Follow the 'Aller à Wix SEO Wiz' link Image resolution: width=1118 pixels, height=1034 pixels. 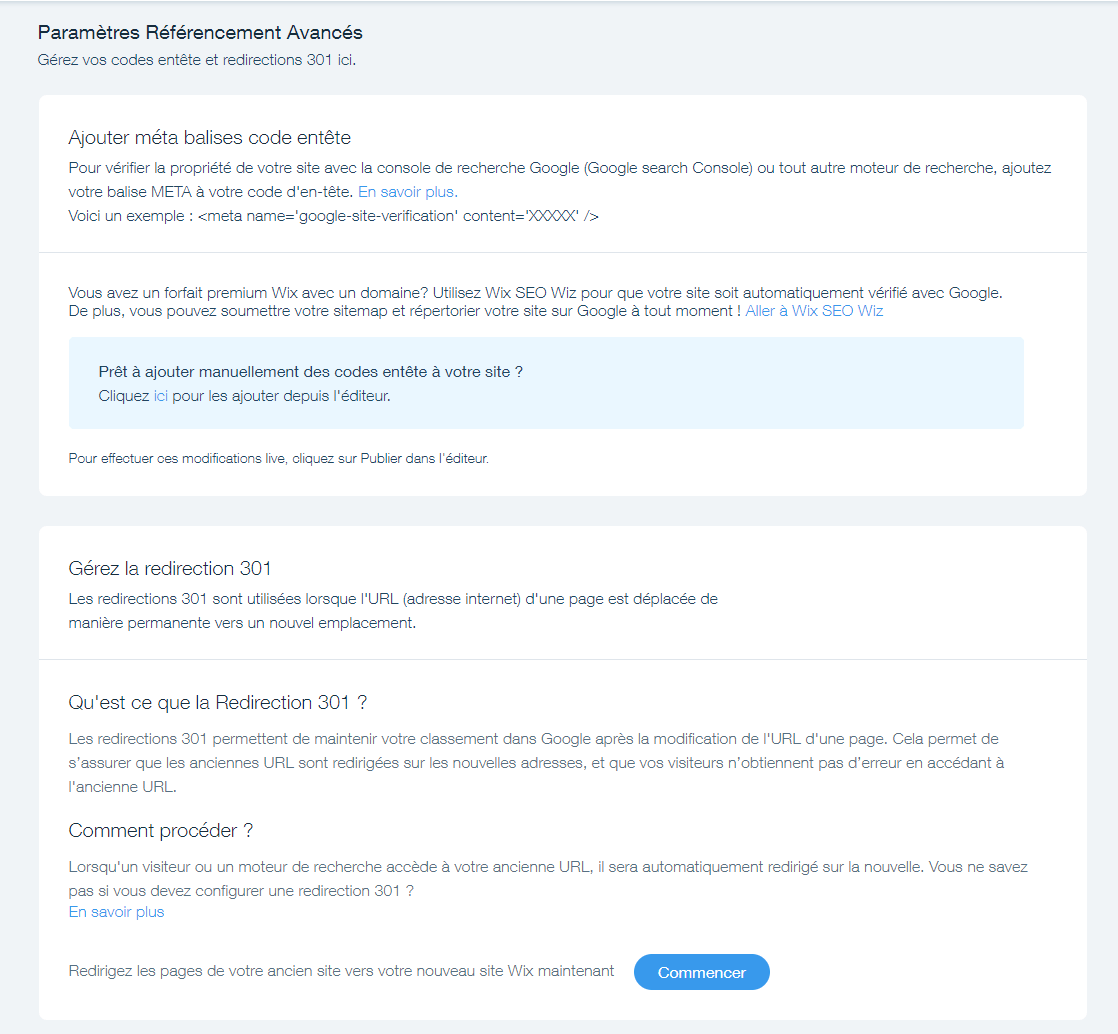coord(814,311)
